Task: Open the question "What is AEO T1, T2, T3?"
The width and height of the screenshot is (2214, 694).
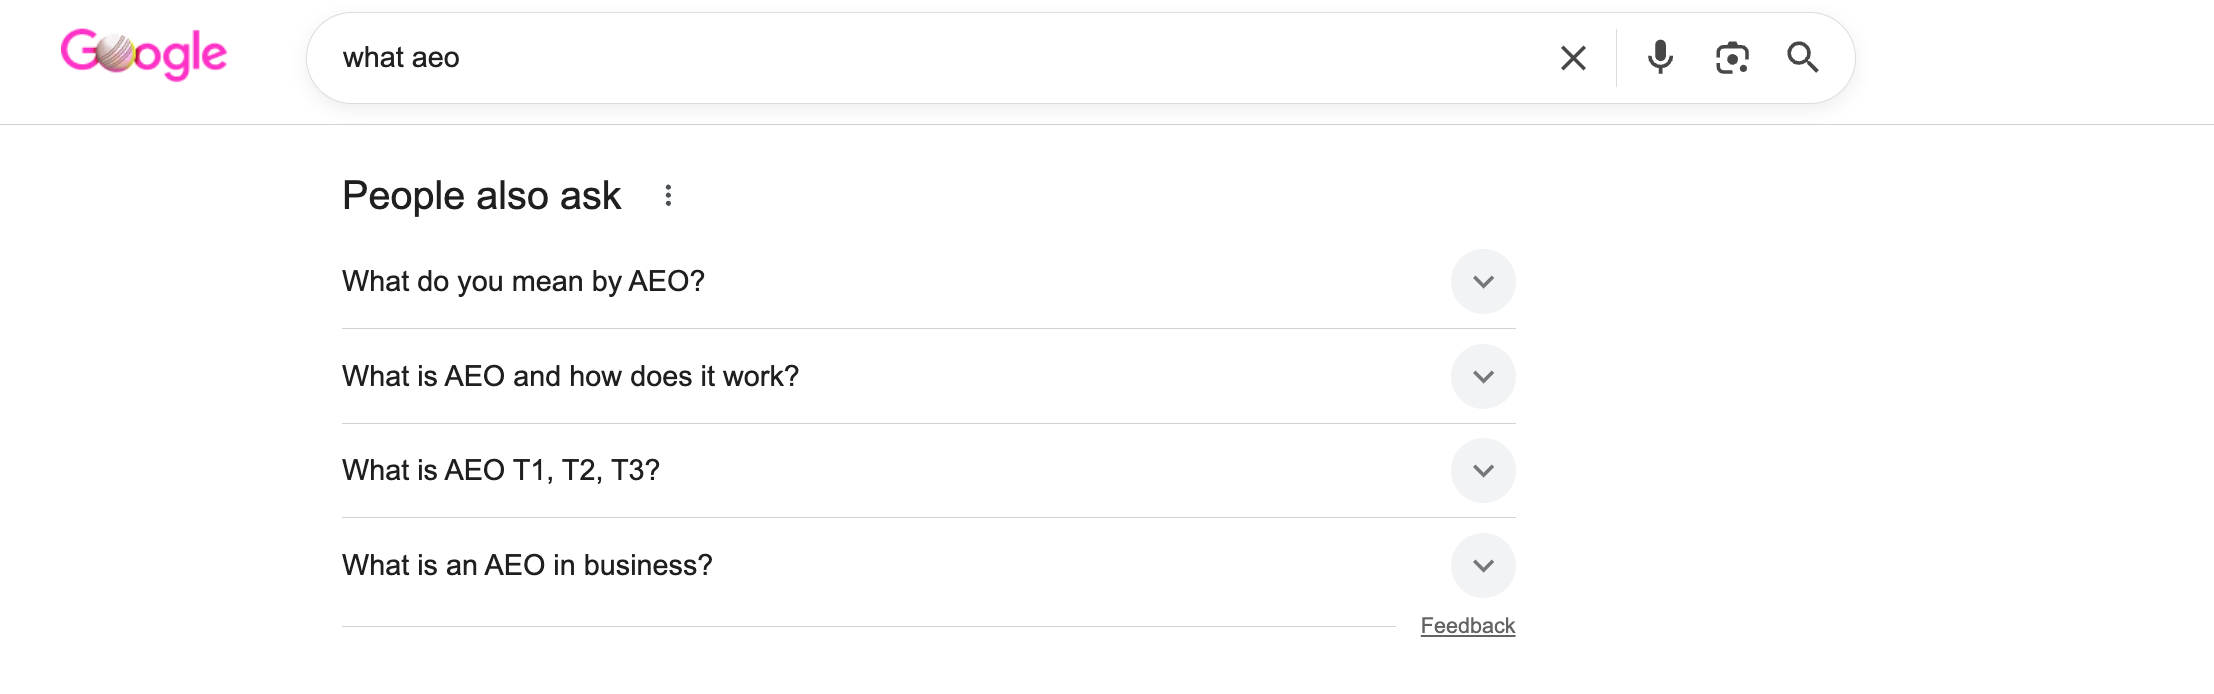Action: click(x=502, y=470)
